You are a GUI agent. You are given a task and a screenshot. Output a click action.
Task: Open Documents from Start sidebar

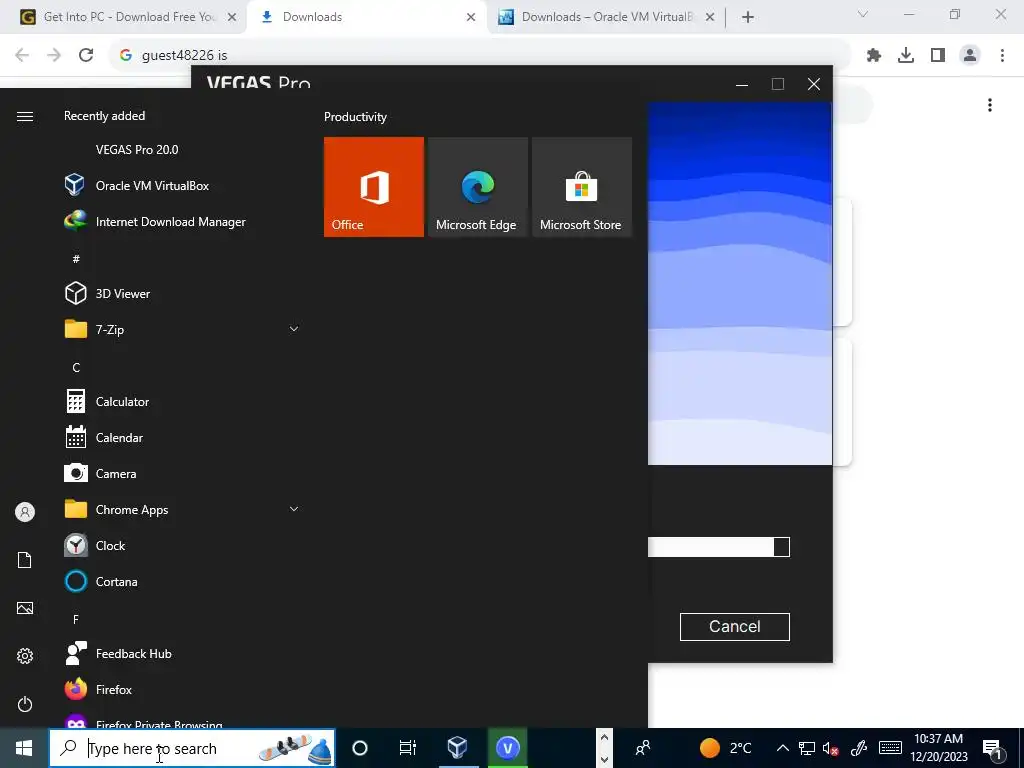click(25, 560)
